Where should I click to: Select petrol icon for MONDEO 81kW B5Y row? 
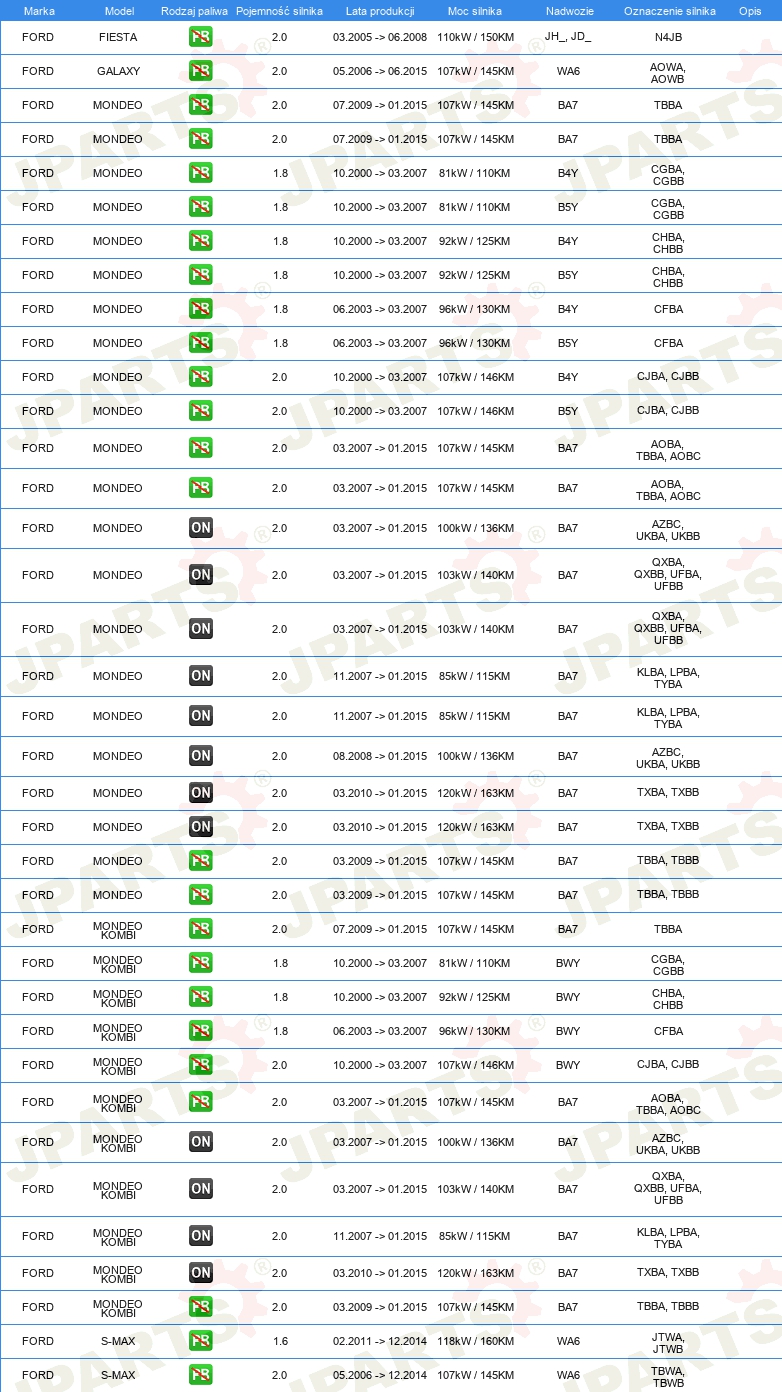click(x=201, y=207)
